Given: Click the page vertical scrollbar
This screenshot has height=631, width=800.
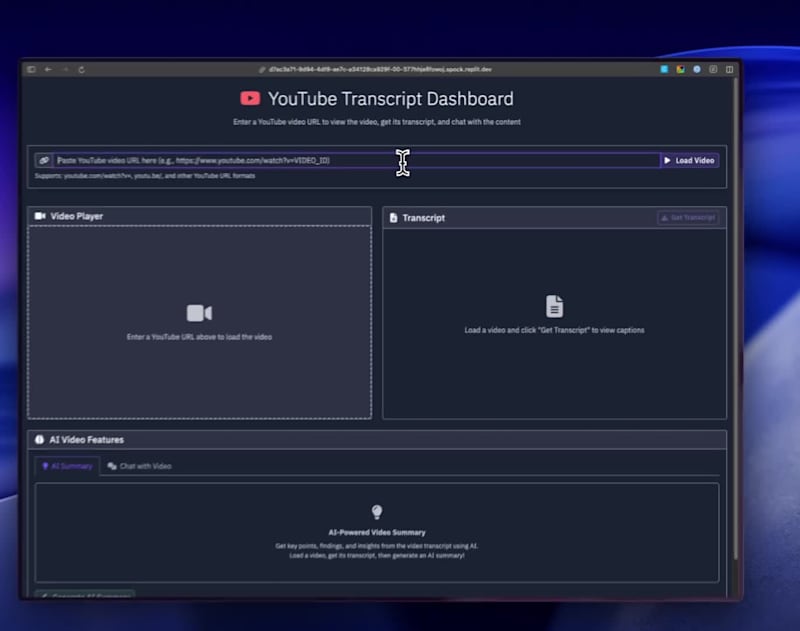Looking at the screenshot, I should click(x=735, y=319).
